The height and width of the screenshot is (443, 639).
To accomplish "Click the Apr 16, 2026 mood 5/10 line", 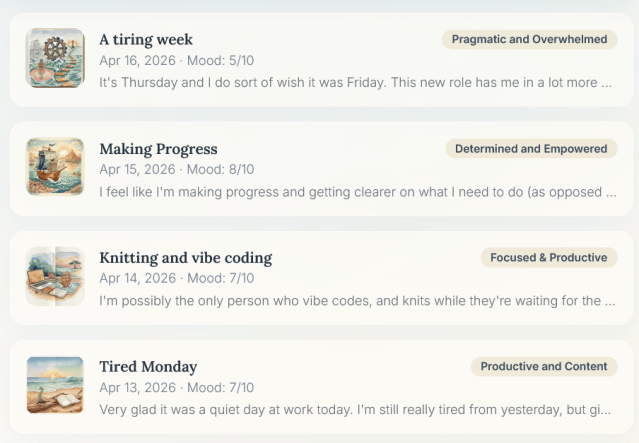I will [176, 61].
